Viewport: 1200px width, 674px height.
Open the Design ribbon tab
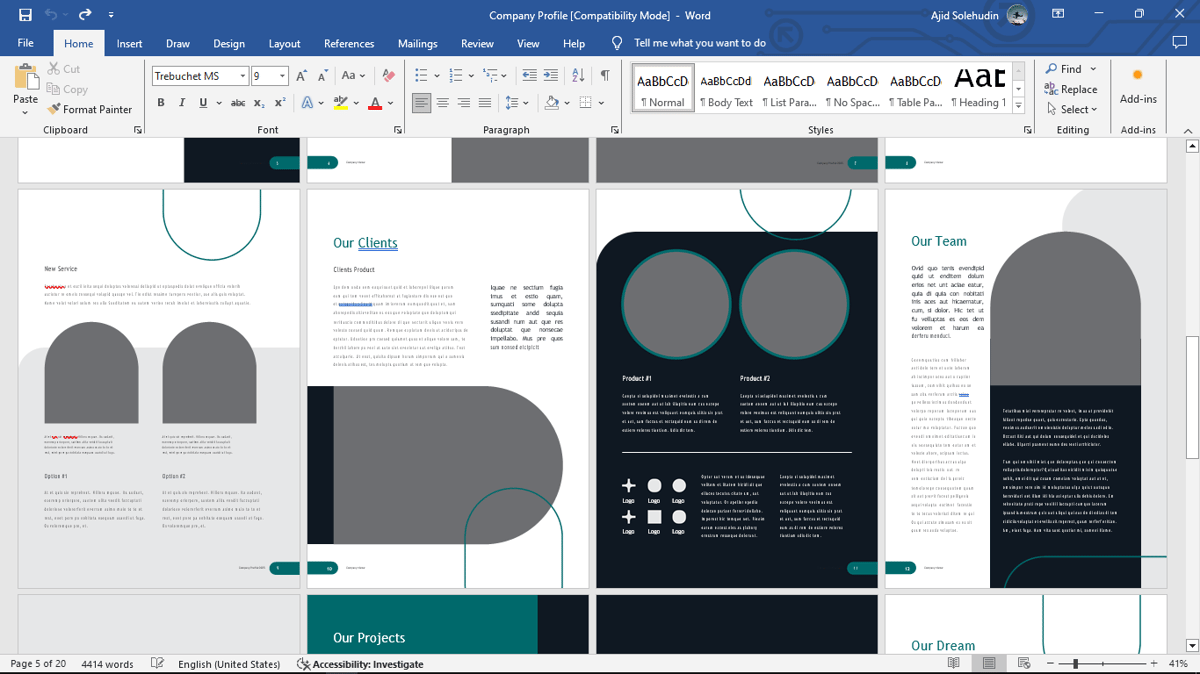pos(229,43)
